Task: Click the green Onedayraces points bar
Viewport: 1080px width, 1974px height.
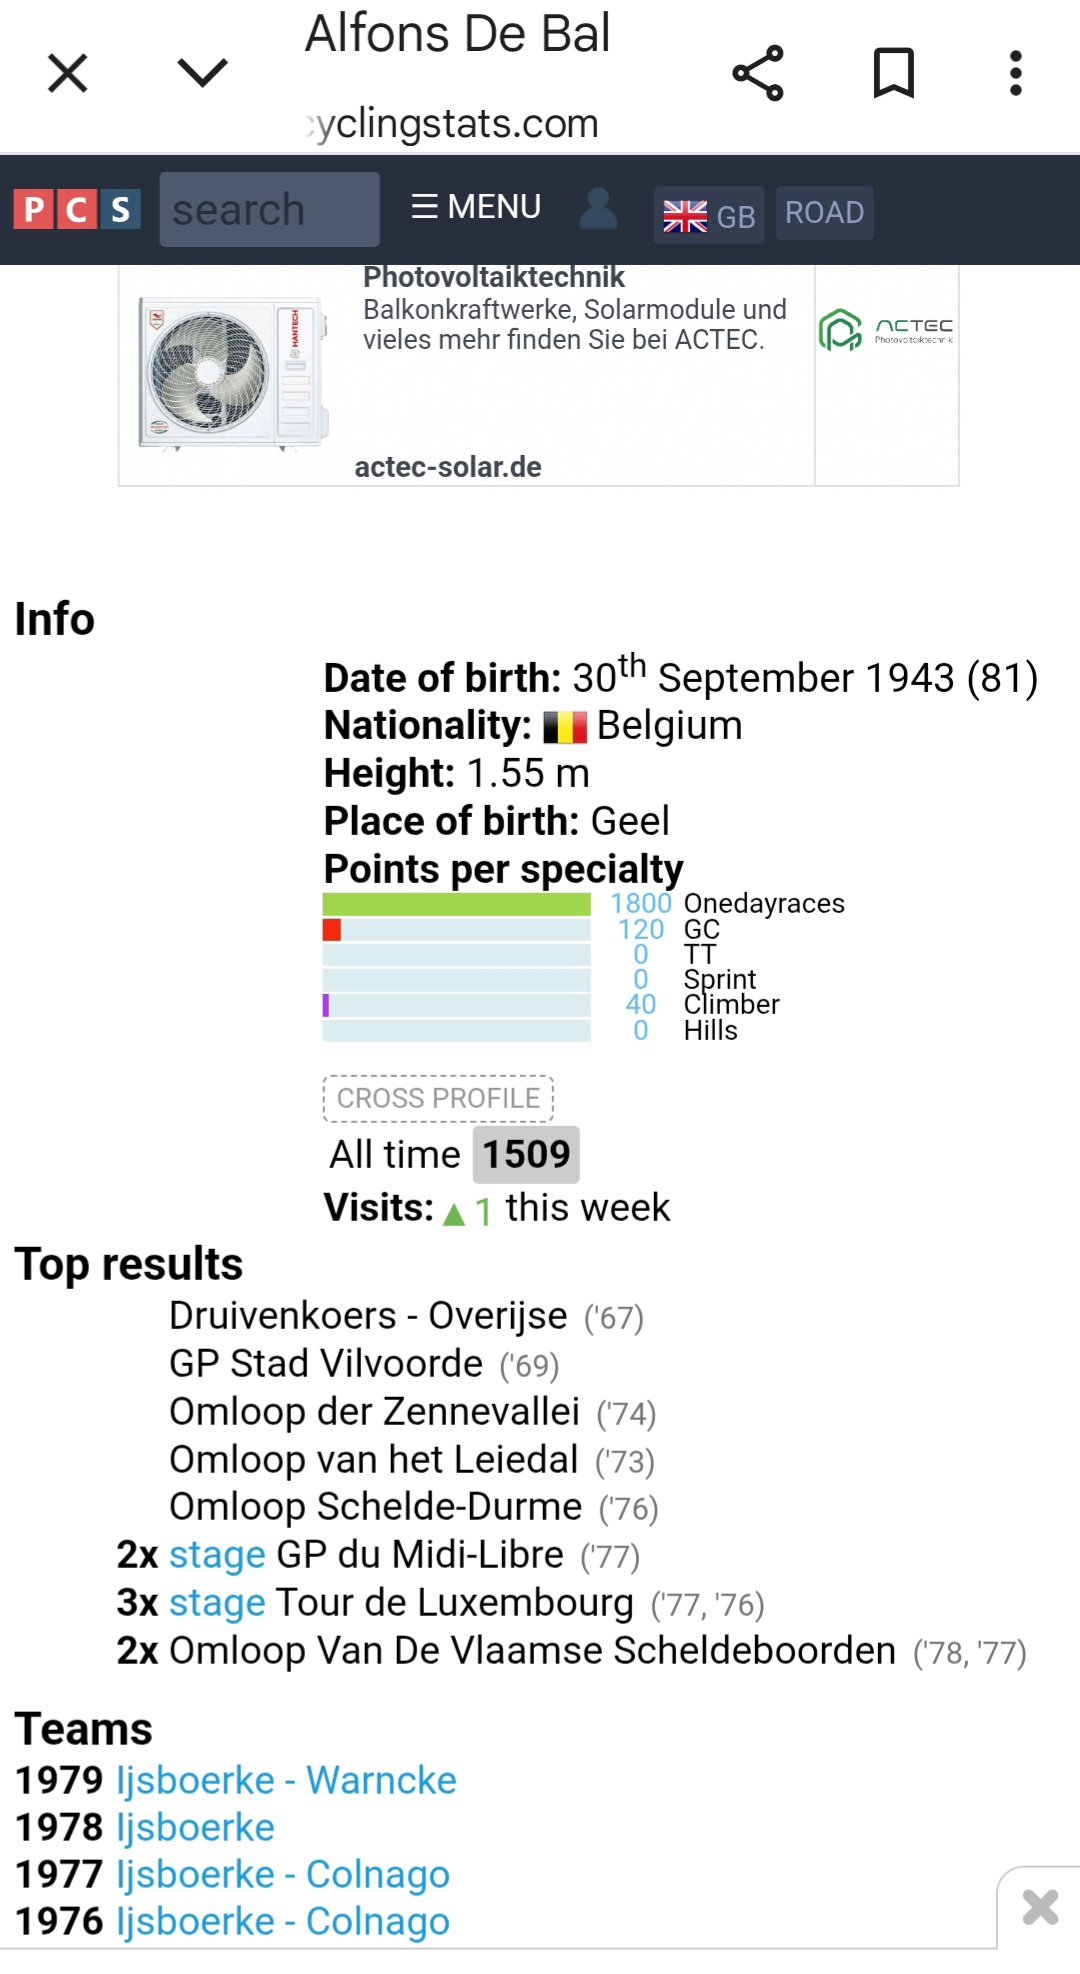Action: pyautogui.click(x=456, y=904)
